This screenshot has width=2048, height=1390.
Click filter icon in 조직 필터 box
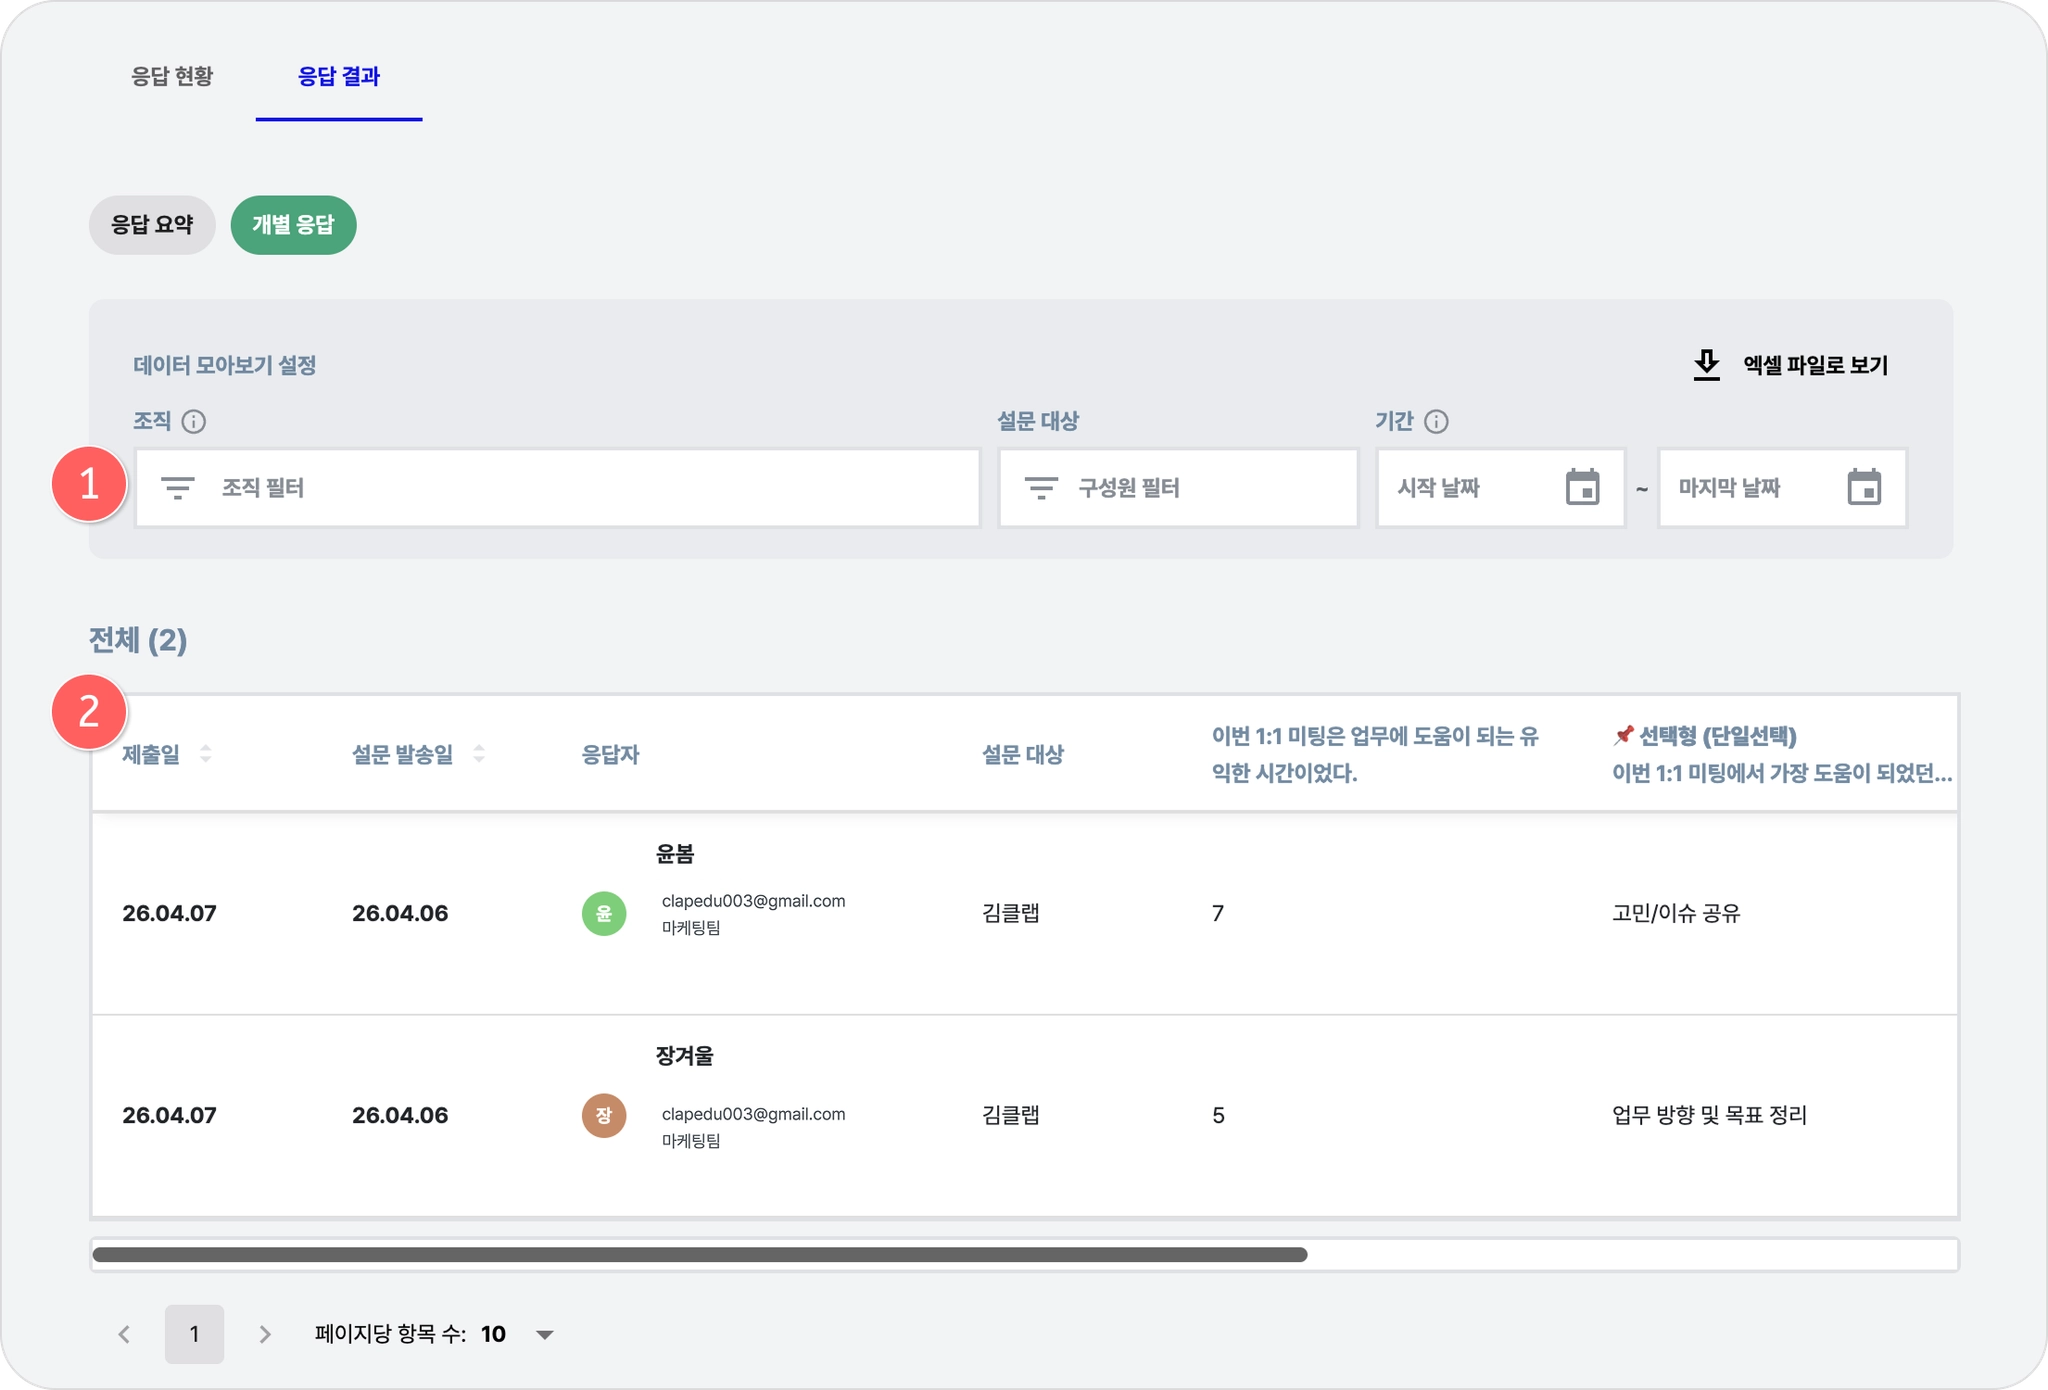(178, 488)
